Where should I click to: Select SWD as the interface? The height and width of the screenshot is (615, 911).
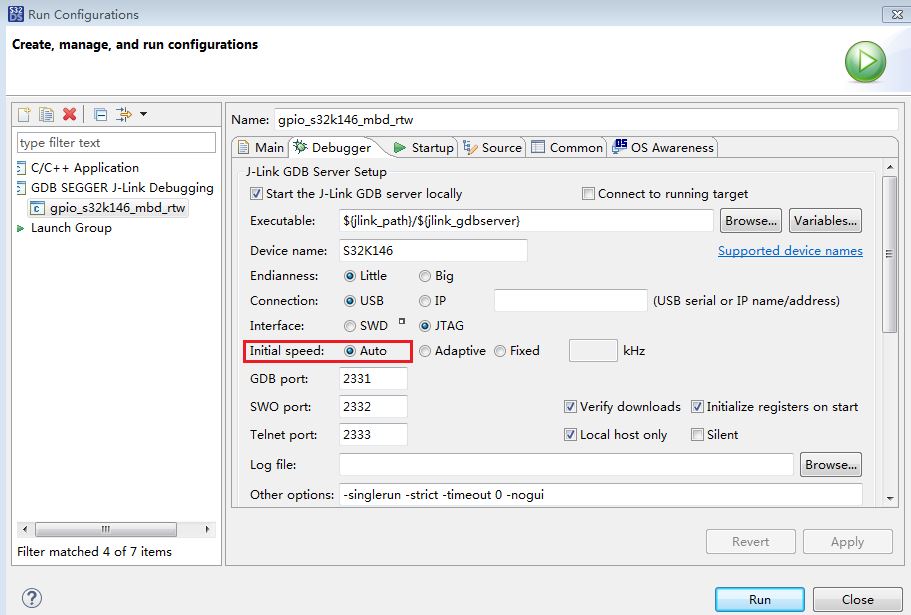coord(351,324)
